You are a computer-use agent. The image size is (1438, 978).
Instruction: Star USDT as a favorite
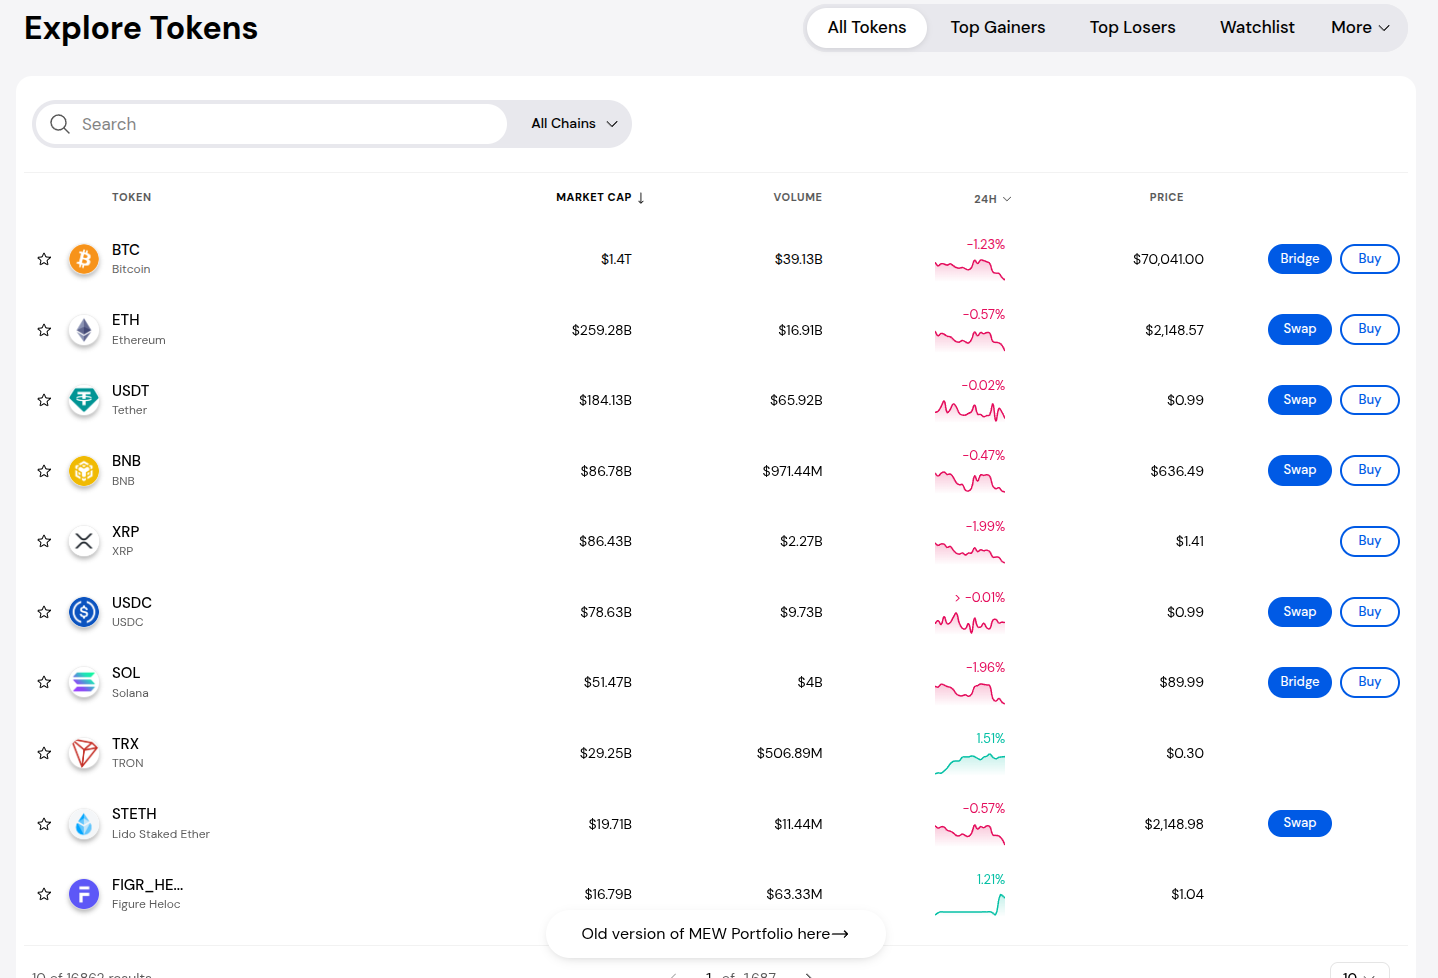pos(44,400)
